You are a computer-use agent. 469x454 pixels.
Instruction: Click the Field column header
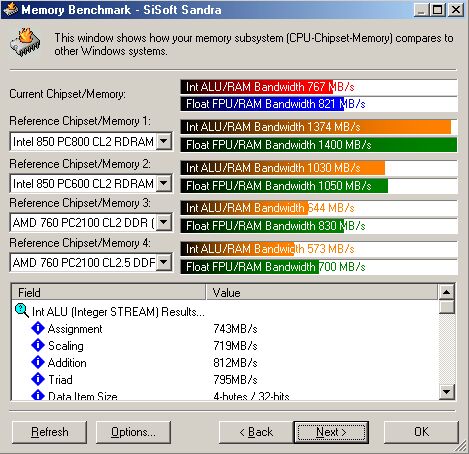pyautogui.click(x=109, y=292)
